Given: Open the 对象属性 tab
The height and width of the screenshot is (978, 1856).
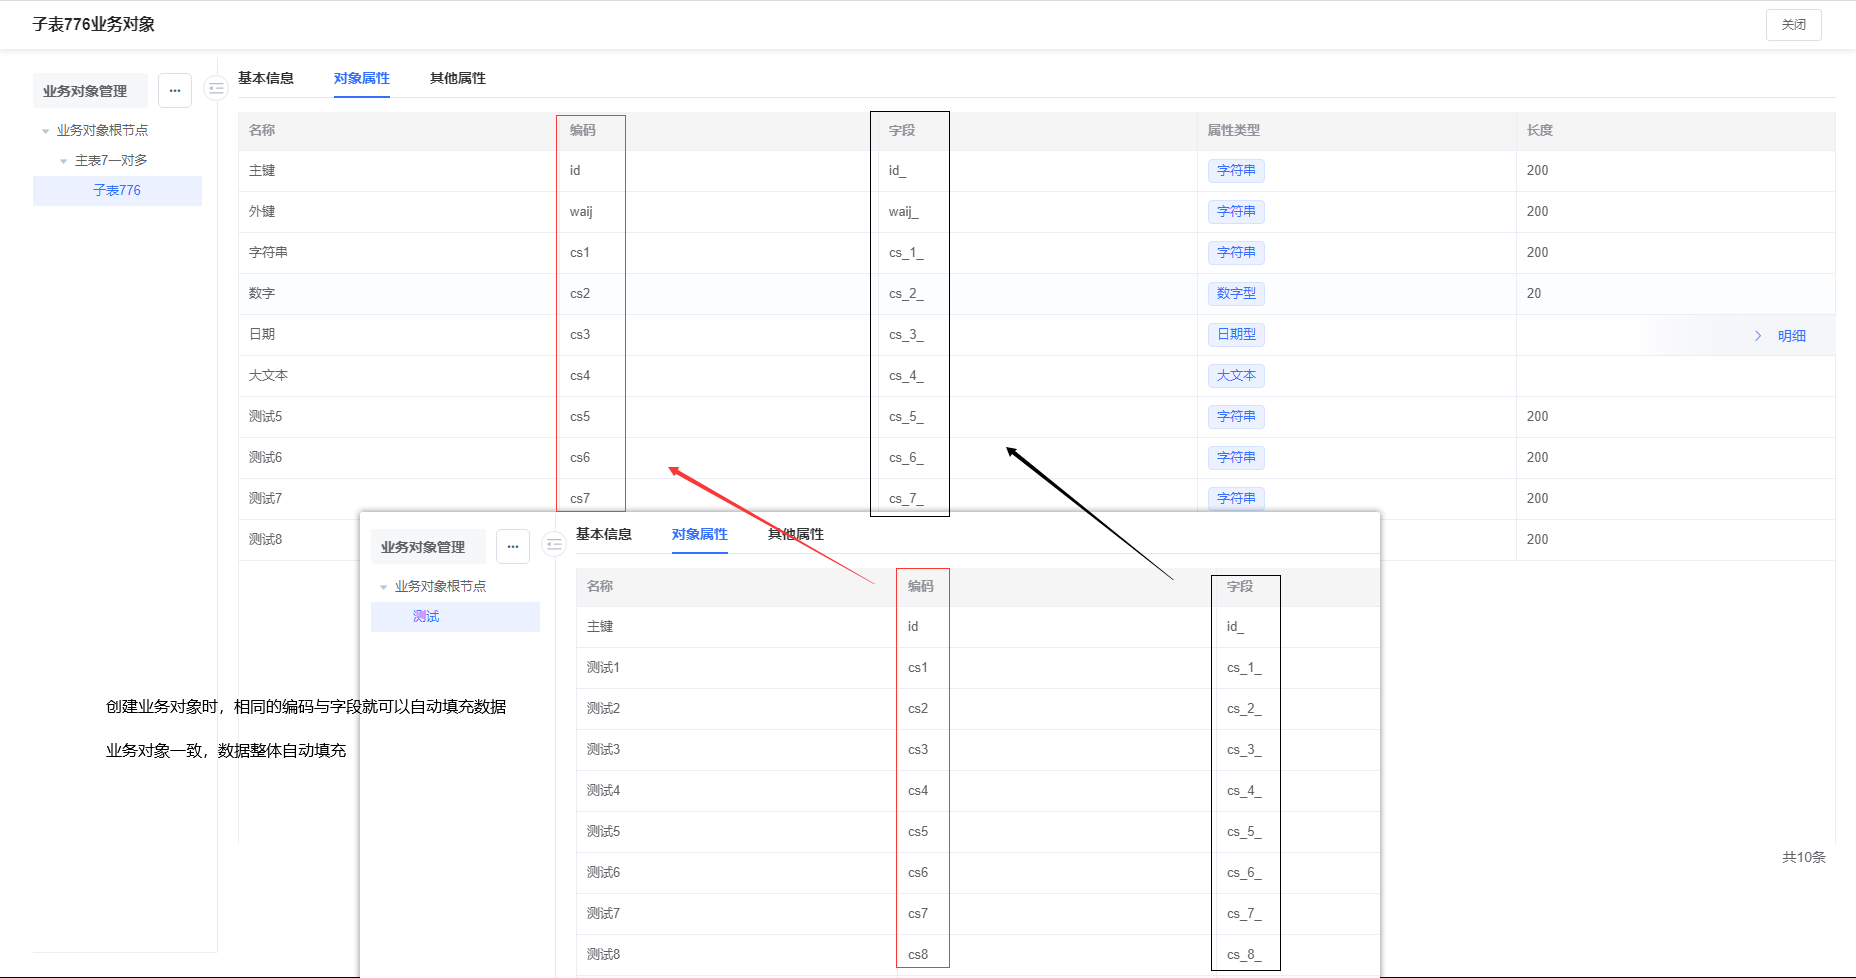Looking at the screenshot, I should coord(362,78).
